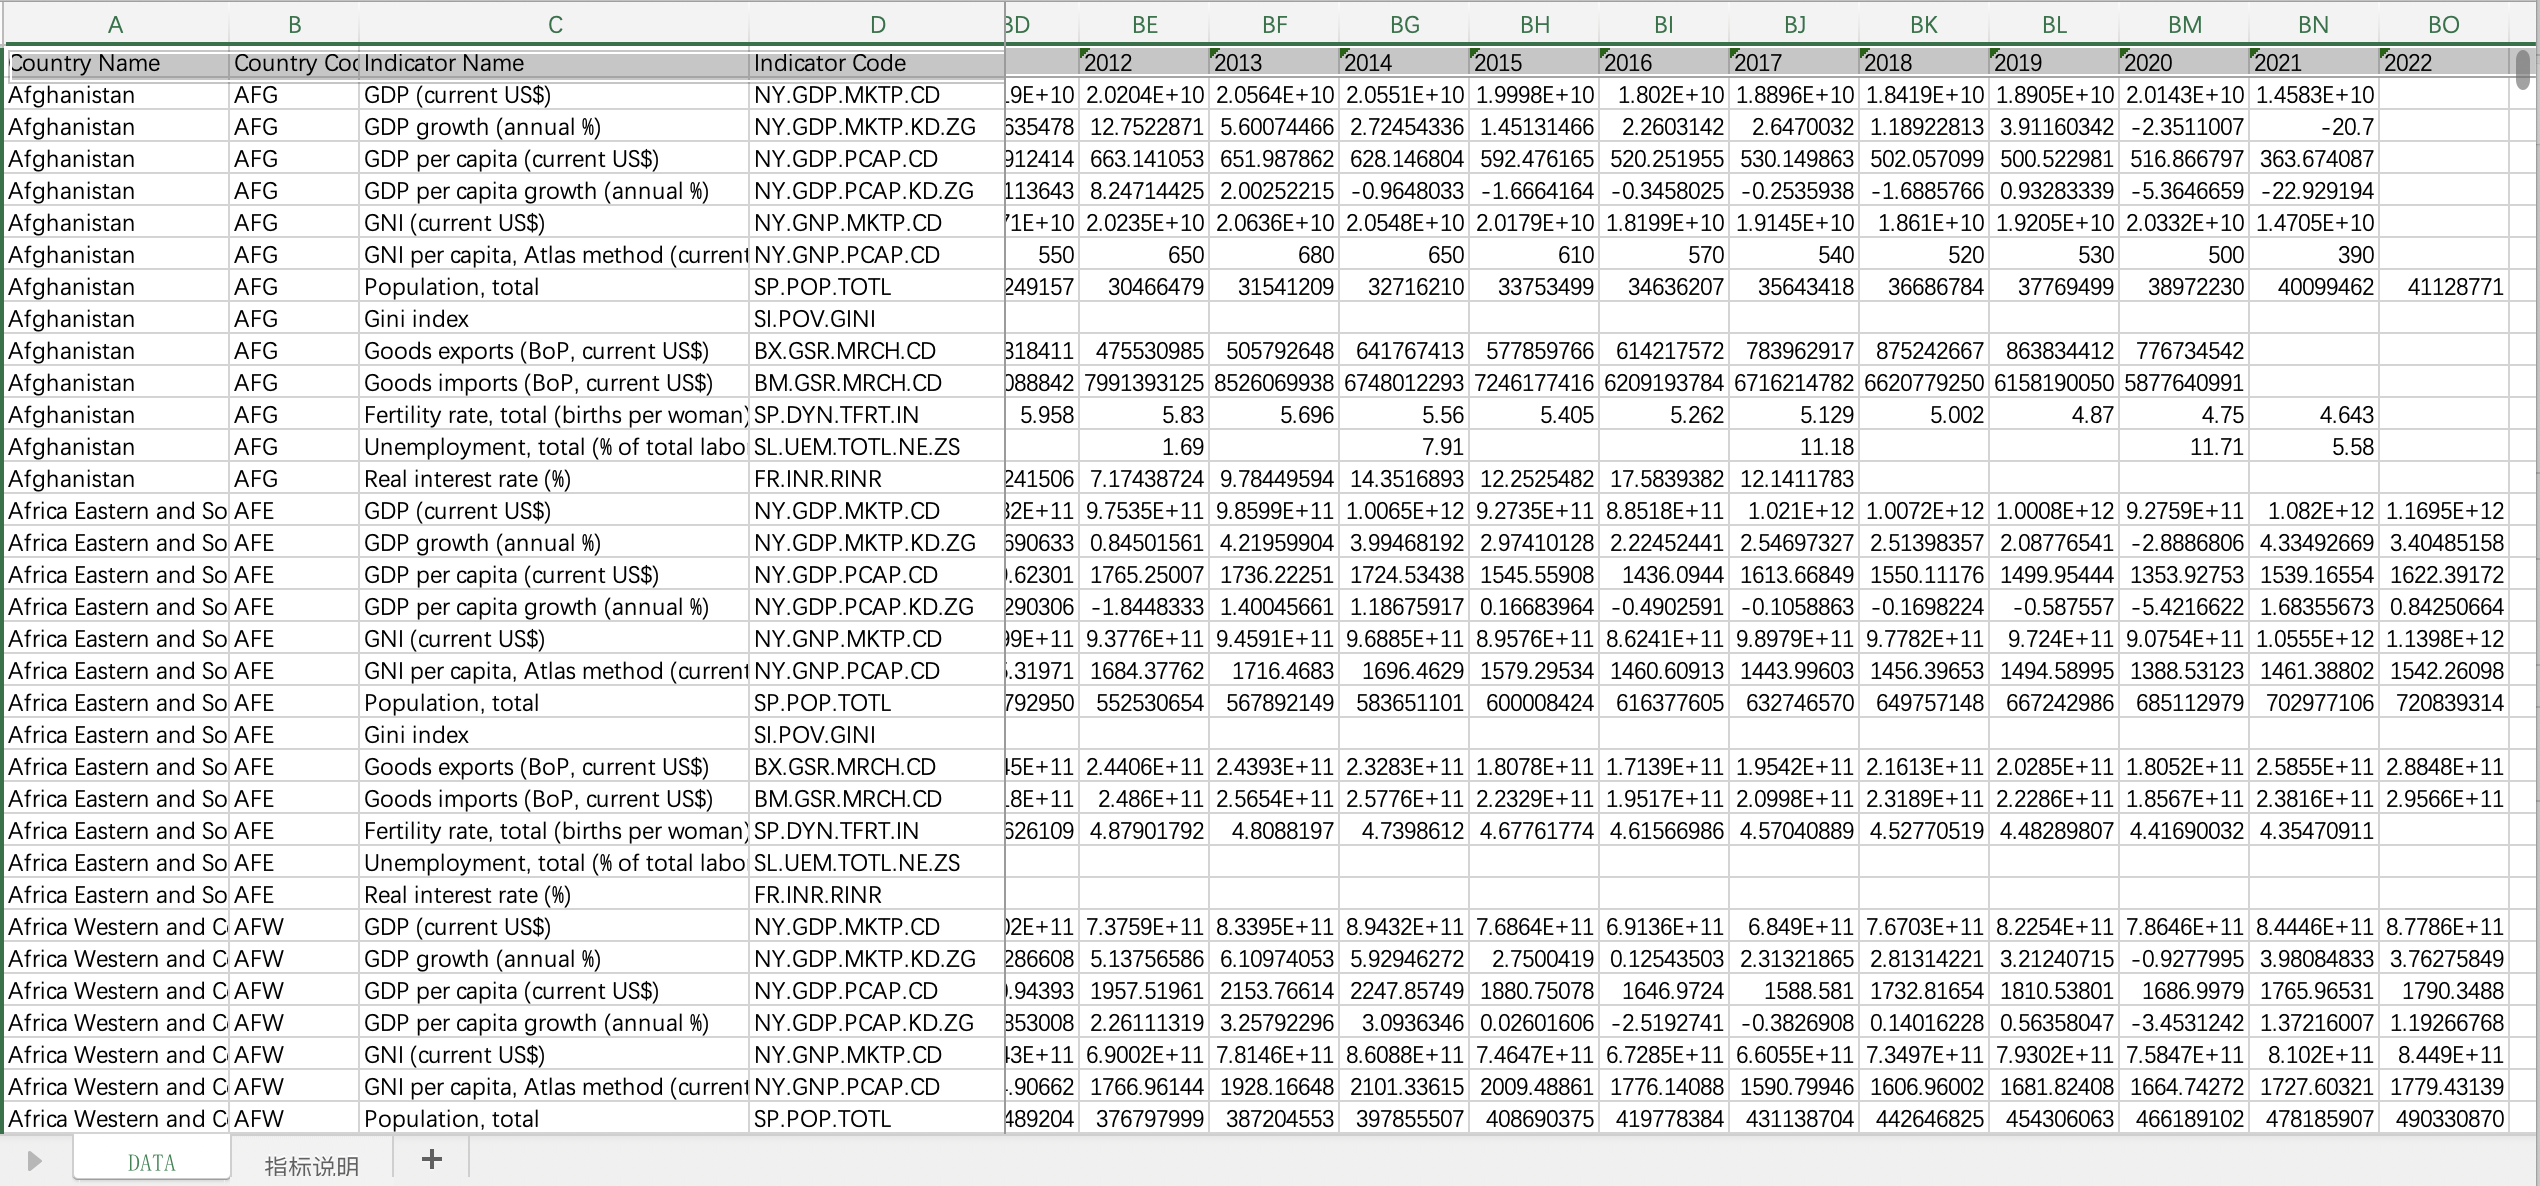Select column BG header
This screenshot has height=1186, width=2540.
pos(1404,25)
